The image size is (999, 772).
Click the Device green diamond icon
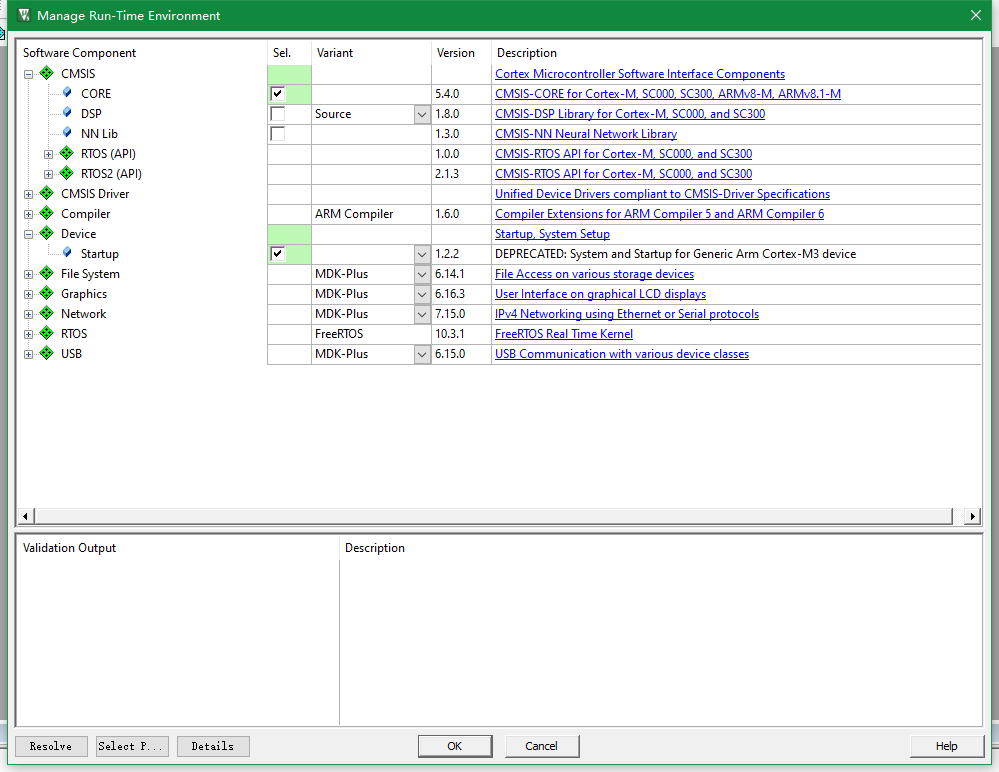click(x=47, y=233)
